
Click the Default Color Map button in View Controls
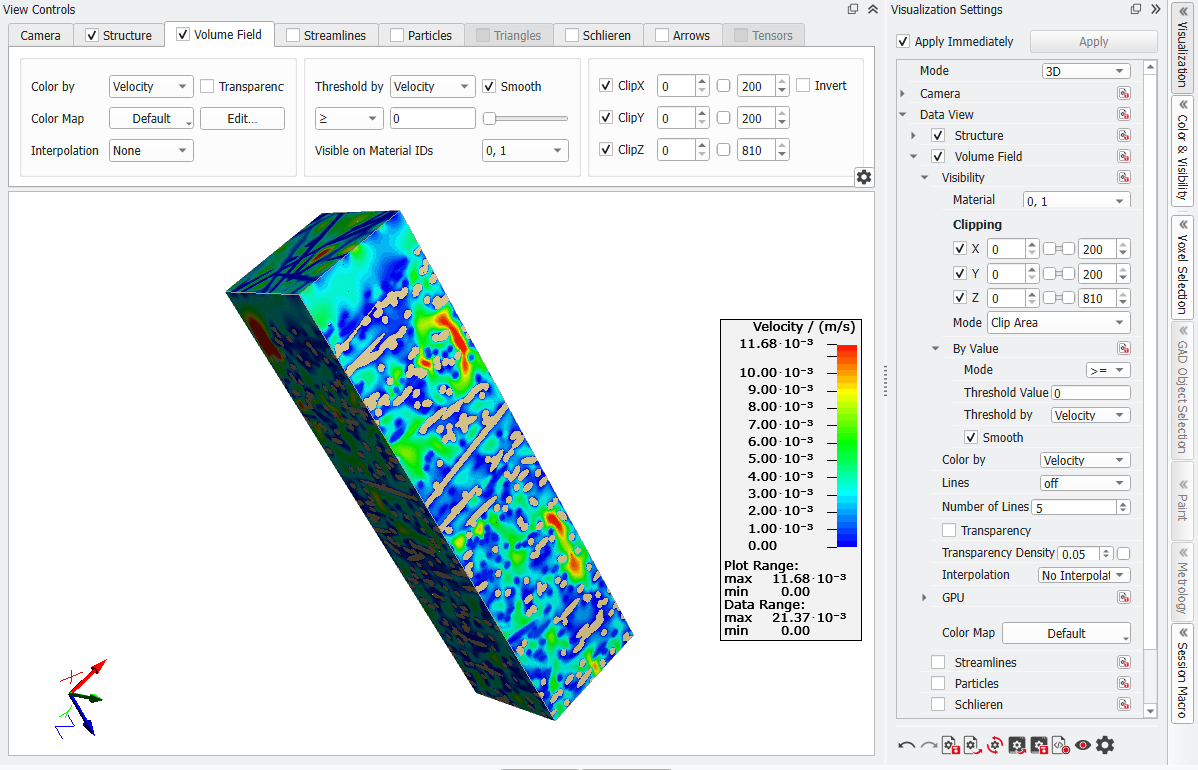[151, 118]
